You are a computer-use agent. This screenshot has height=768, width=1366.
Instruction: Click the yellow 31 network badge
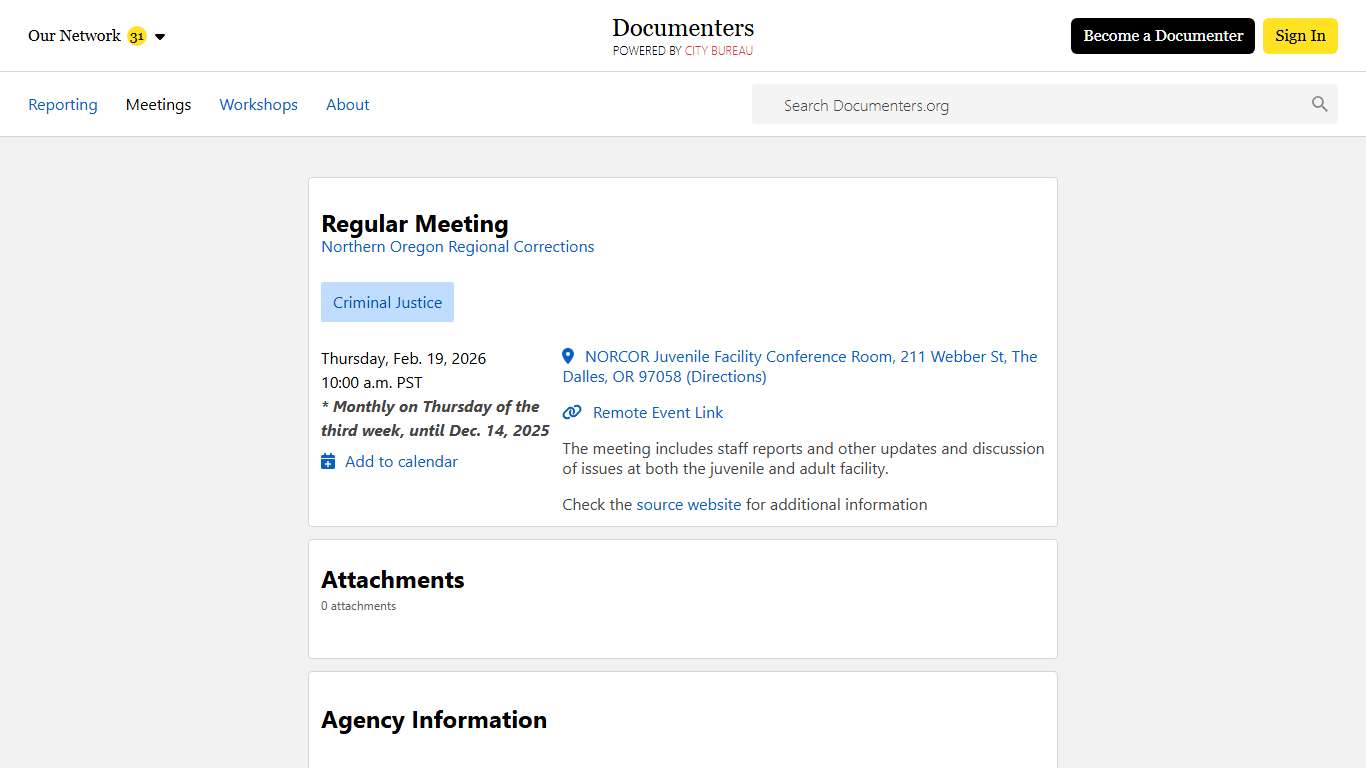(137, 36)
